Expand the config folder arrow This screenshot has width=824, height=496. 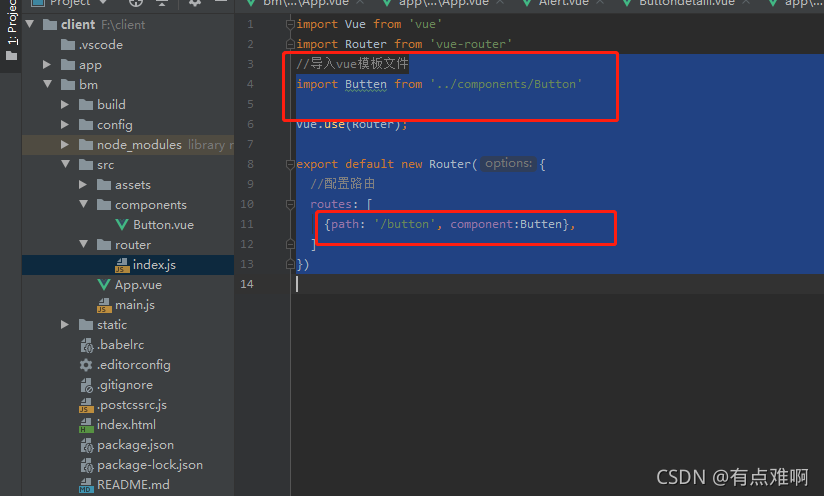[x=65, y=125]
